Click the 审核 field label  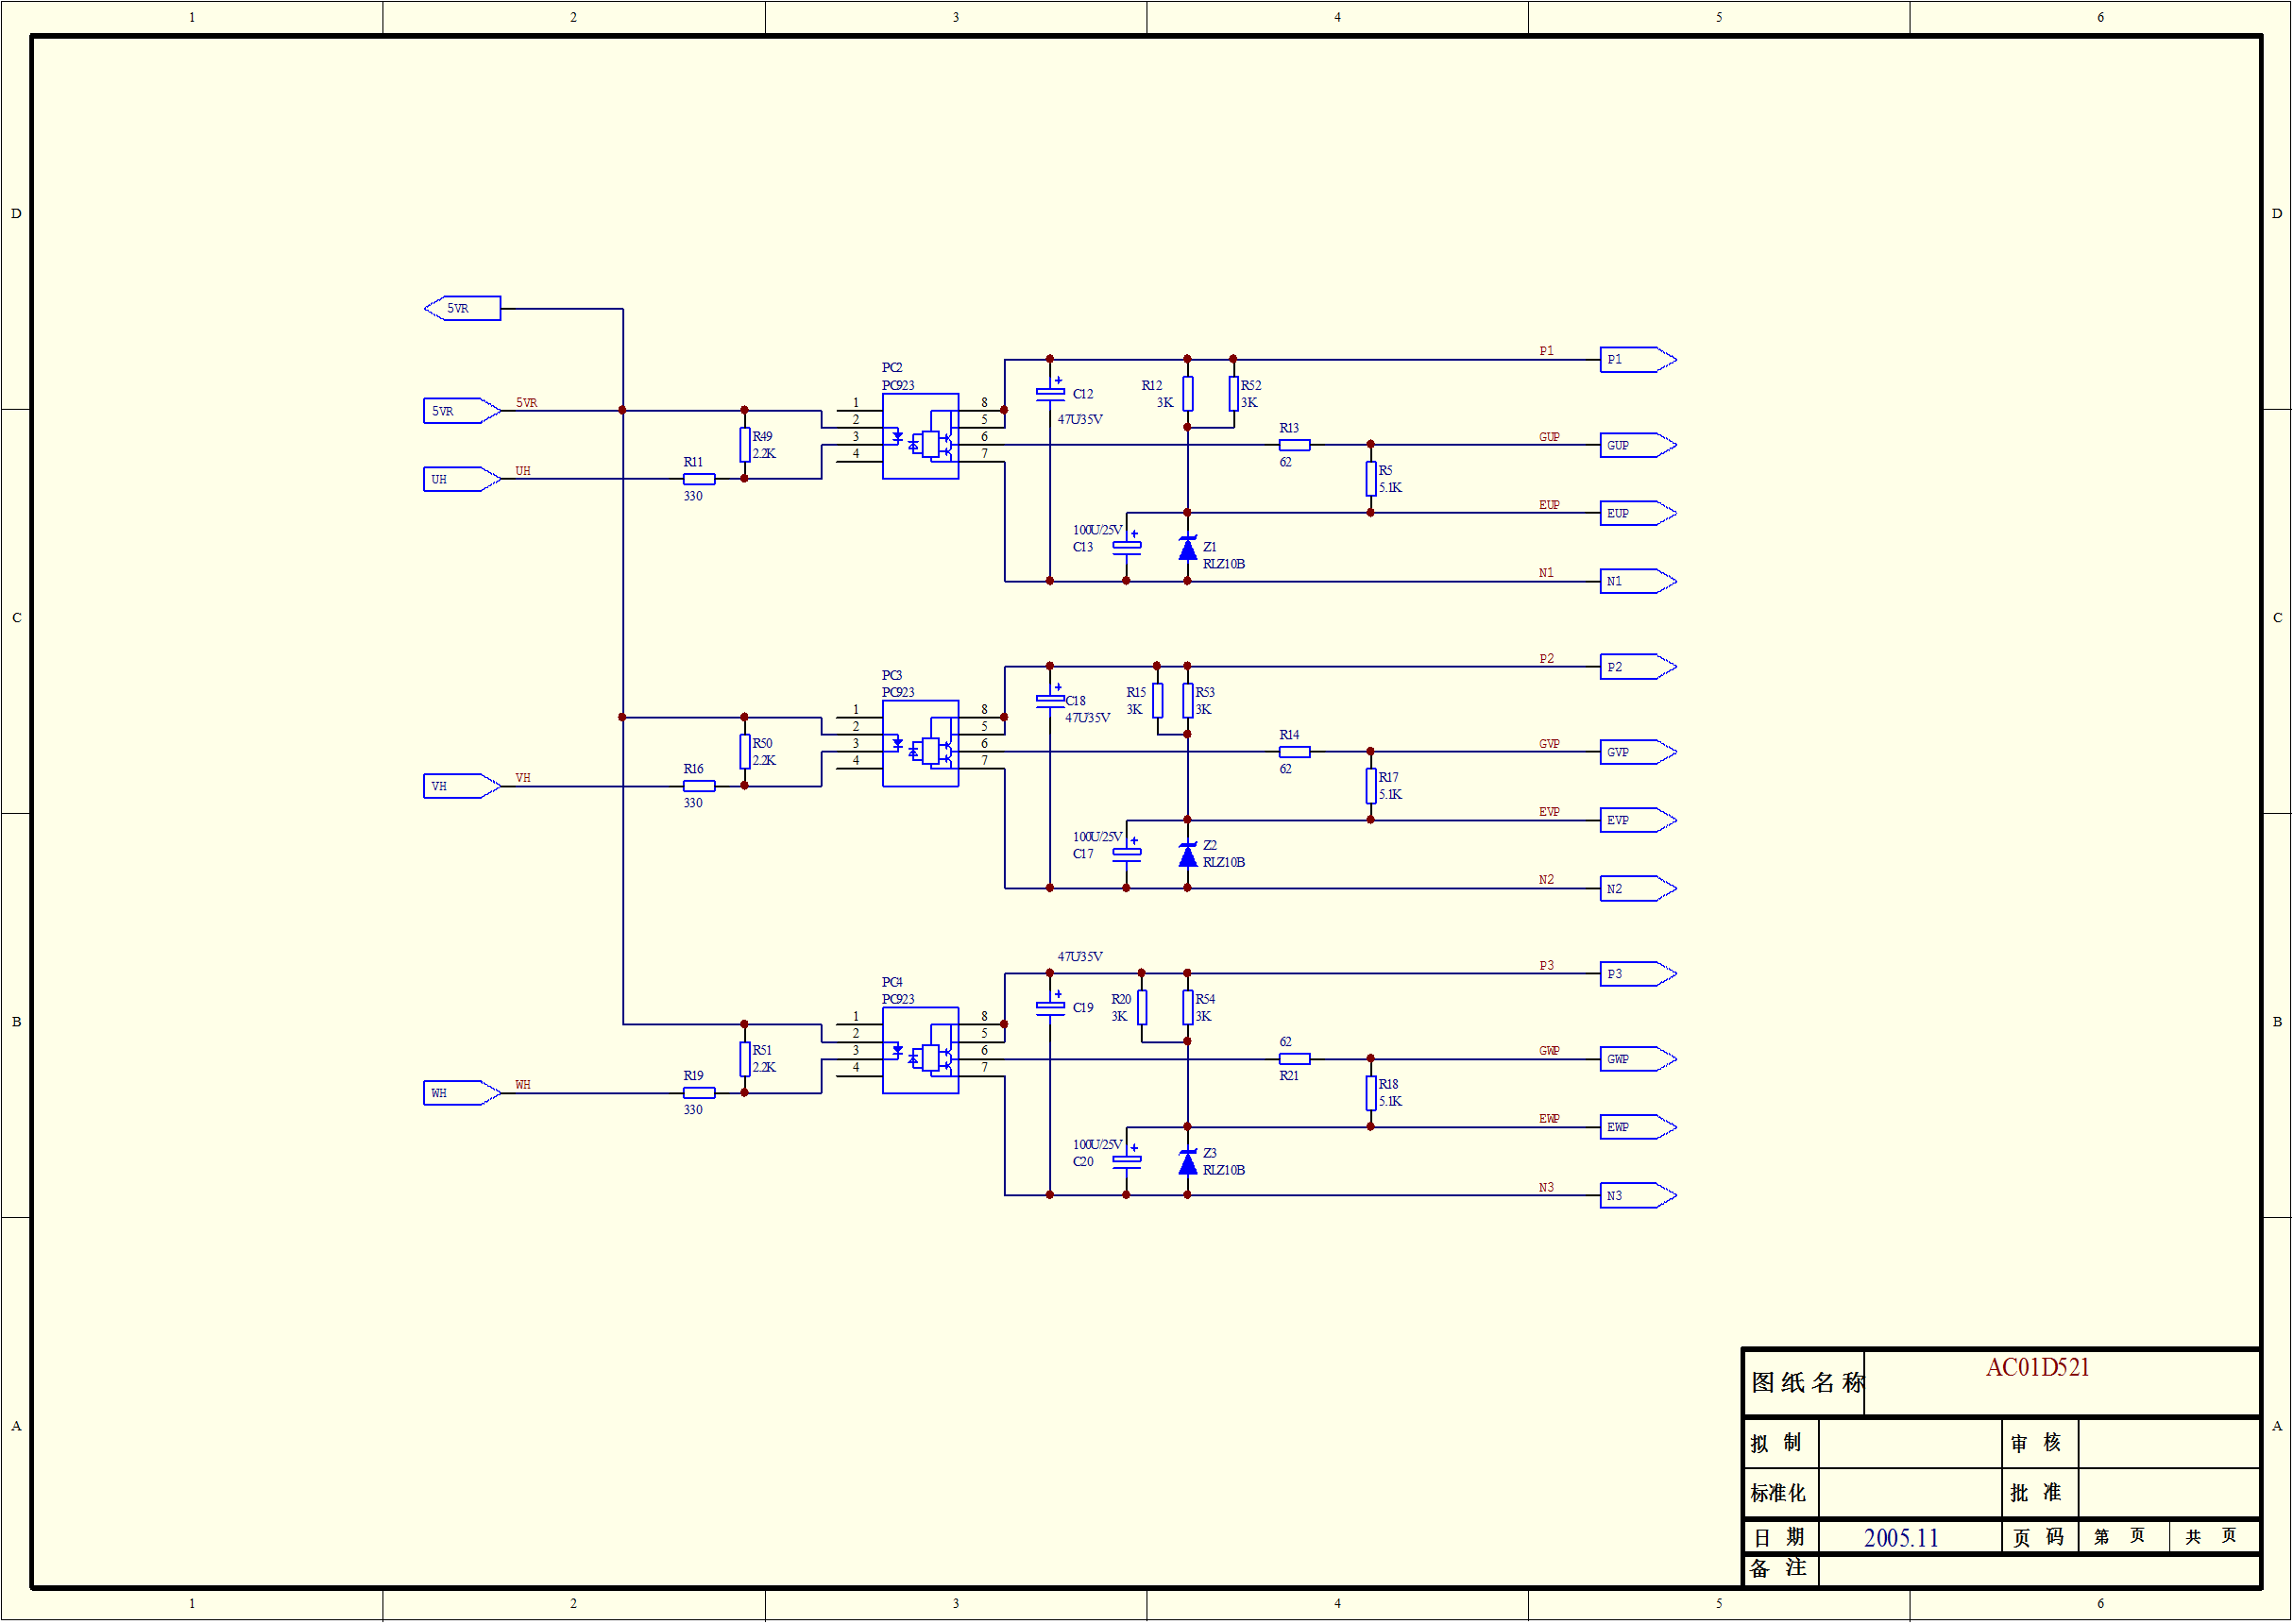(2036, 1443)
